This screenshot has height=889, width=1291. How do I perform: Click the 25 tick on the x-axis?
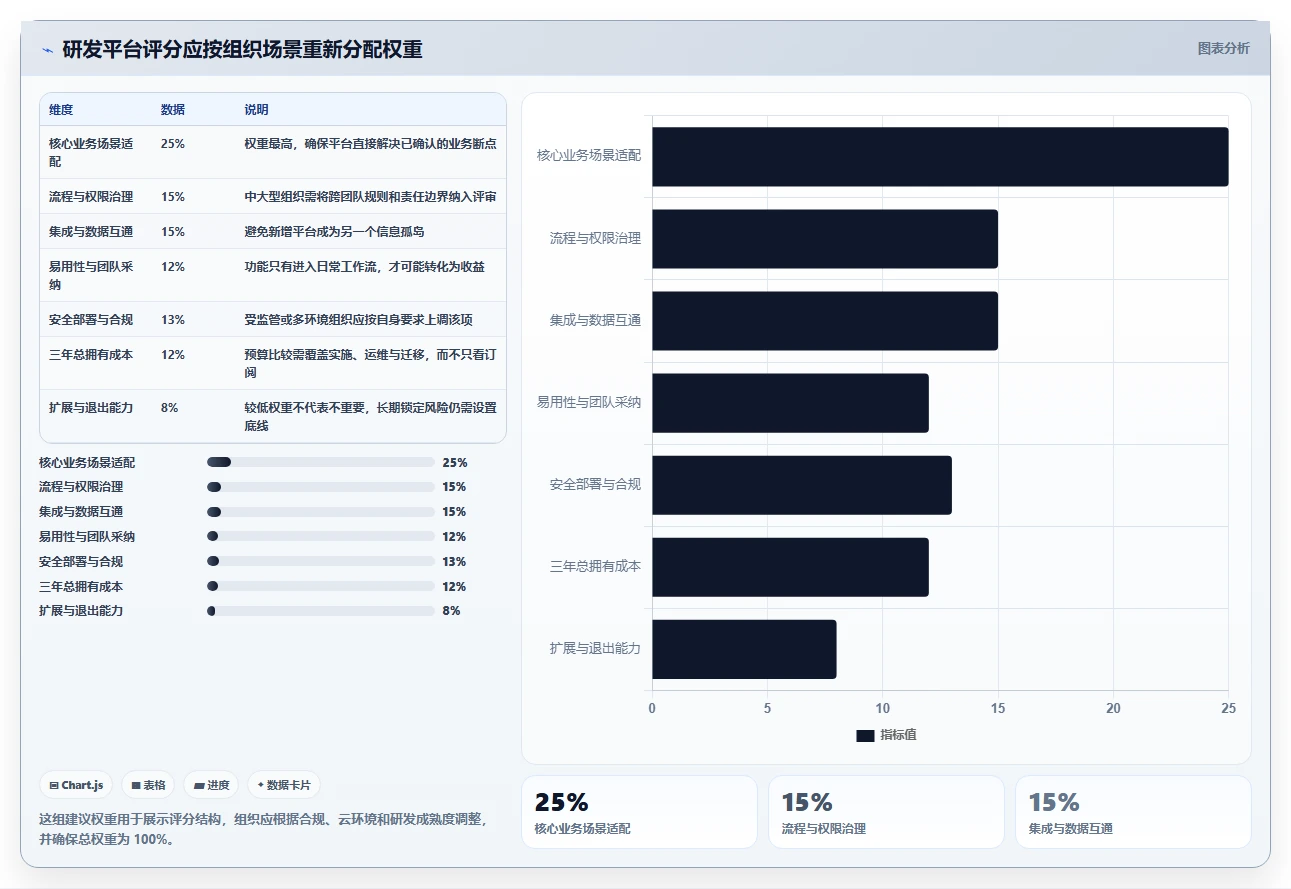(x=1229, y=708)
